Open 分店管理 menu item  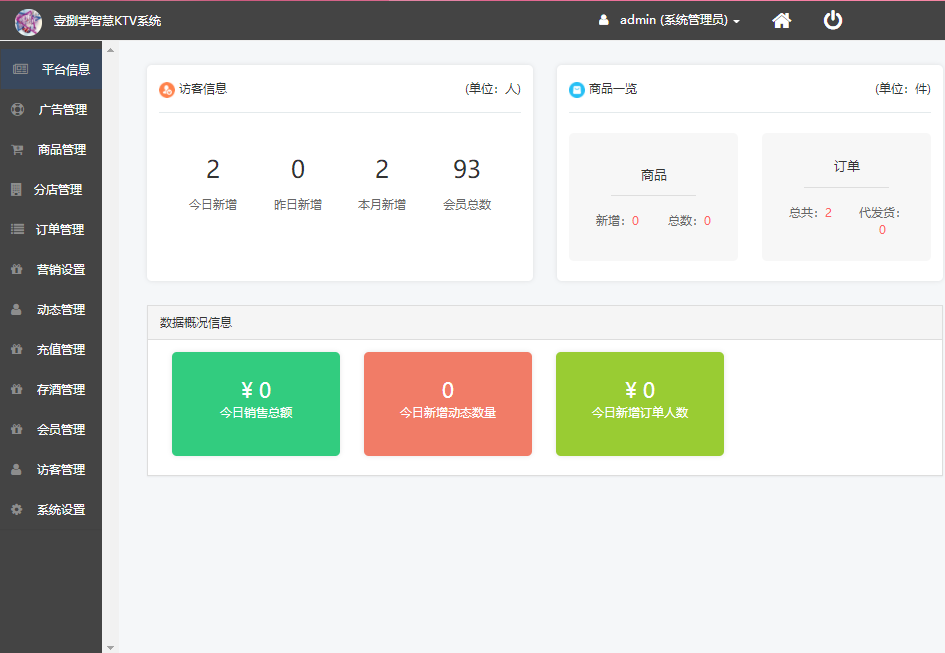(x=51, y=189)
